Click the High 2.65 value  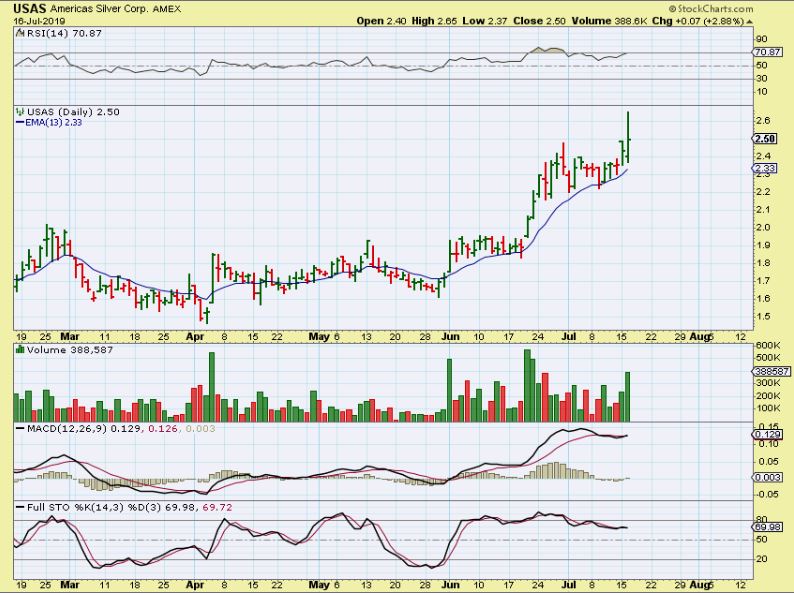(434, 21)
